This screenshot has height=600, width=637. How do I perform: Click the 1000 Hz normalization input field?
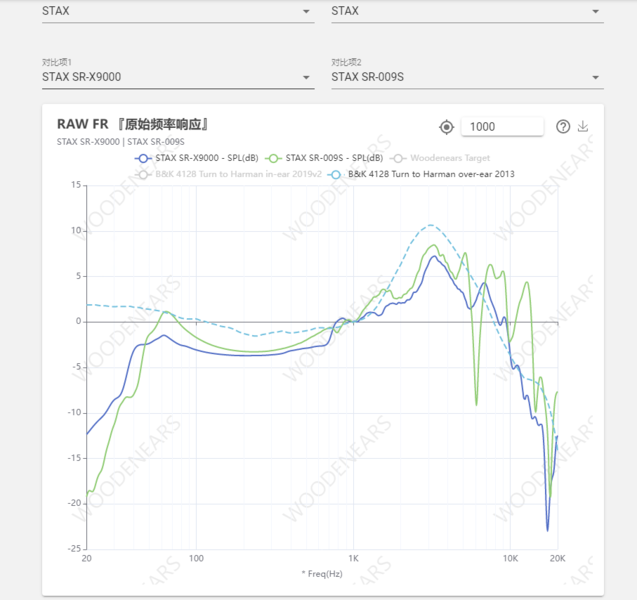[x=503, y=127]
